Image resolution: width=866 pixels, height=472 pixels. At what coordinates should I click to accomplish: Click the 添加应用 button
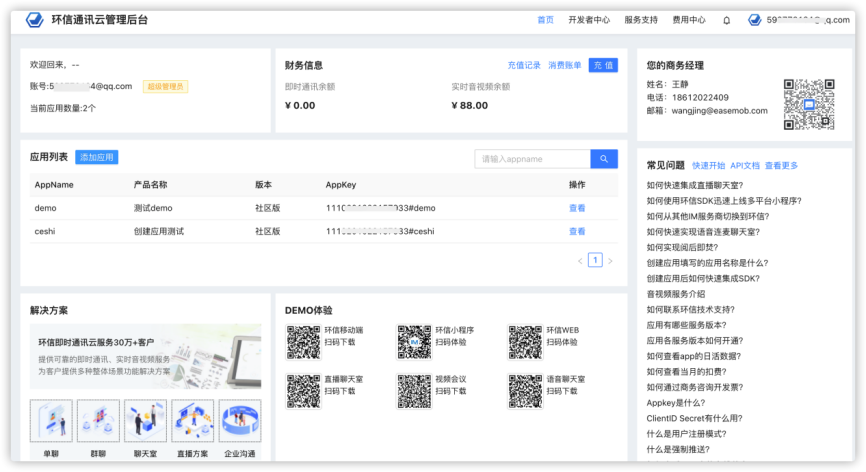point(97,157)
